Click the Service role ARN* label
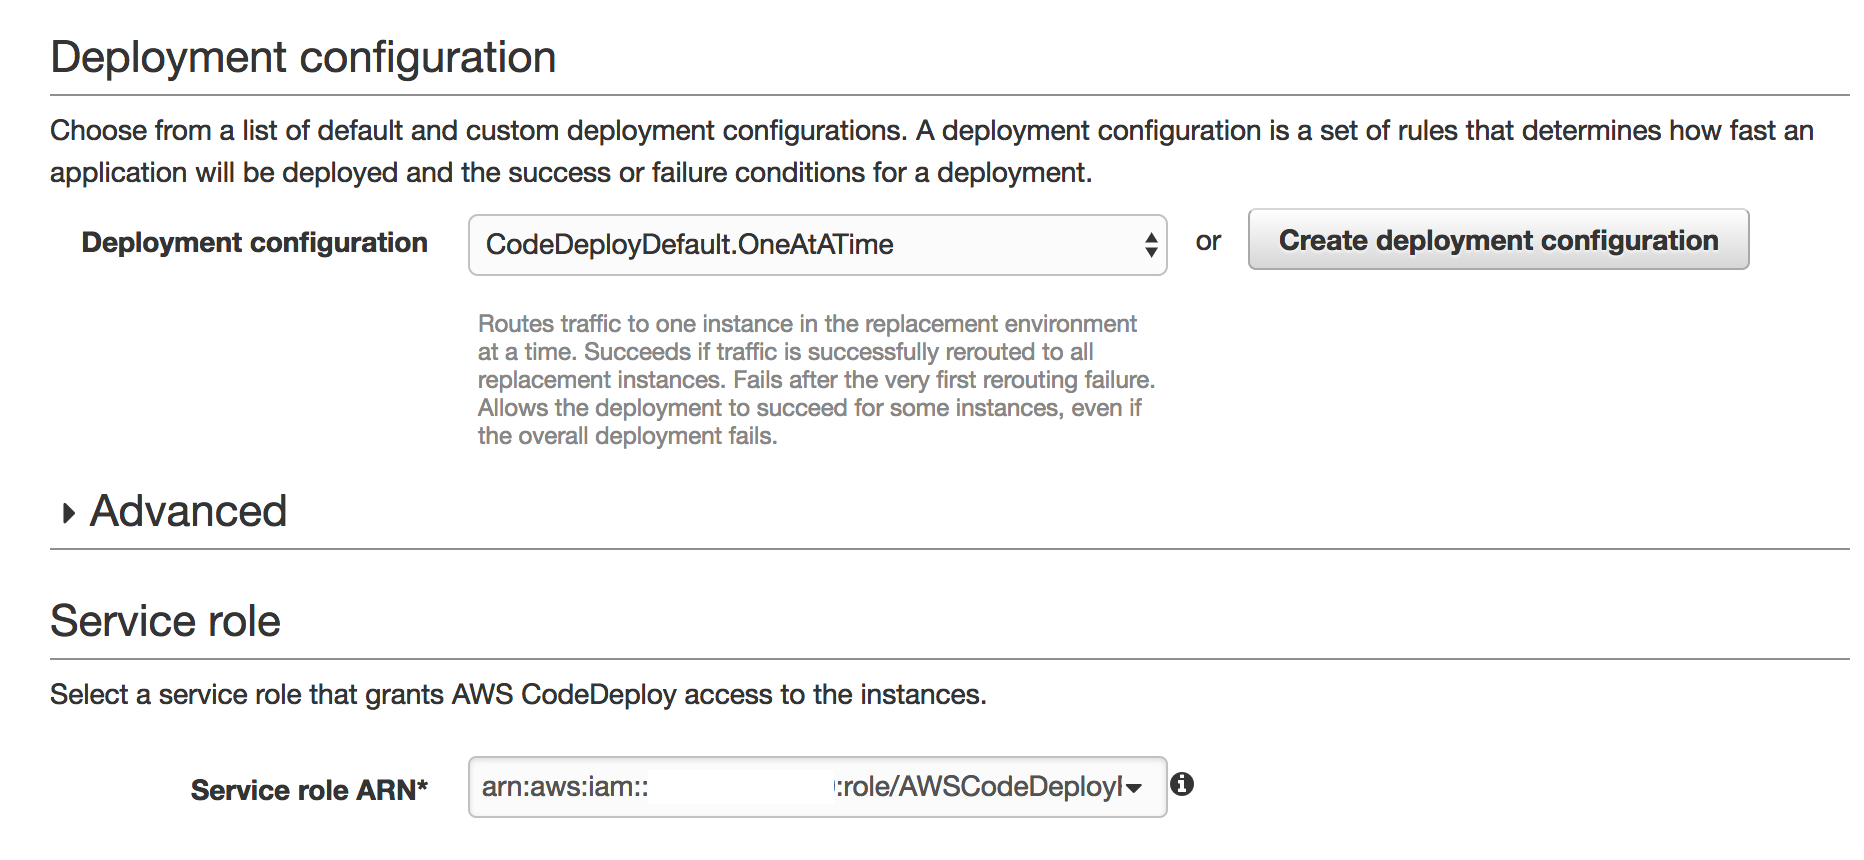The width and height of the screenshot is (1864, 860). tap(309, 790)
